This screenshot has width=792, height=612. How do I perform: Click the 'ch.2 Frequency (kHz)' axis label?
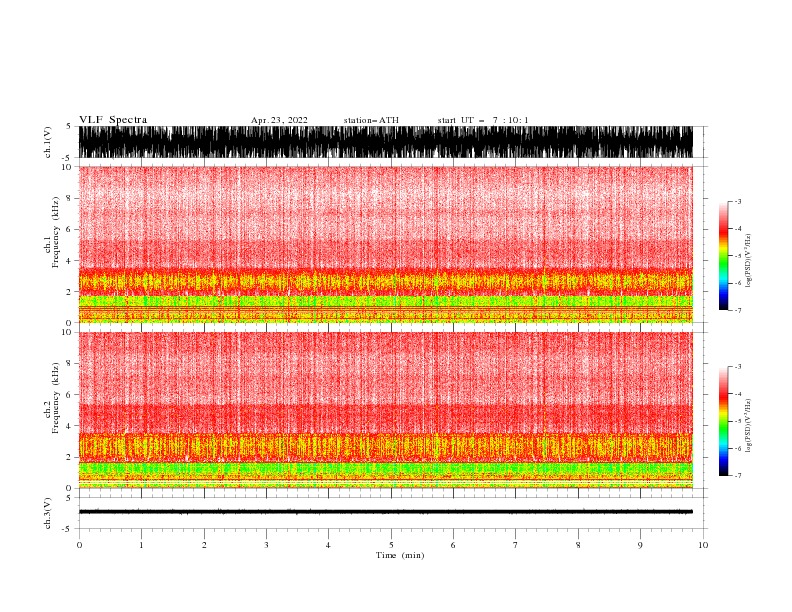click(52, 398)
